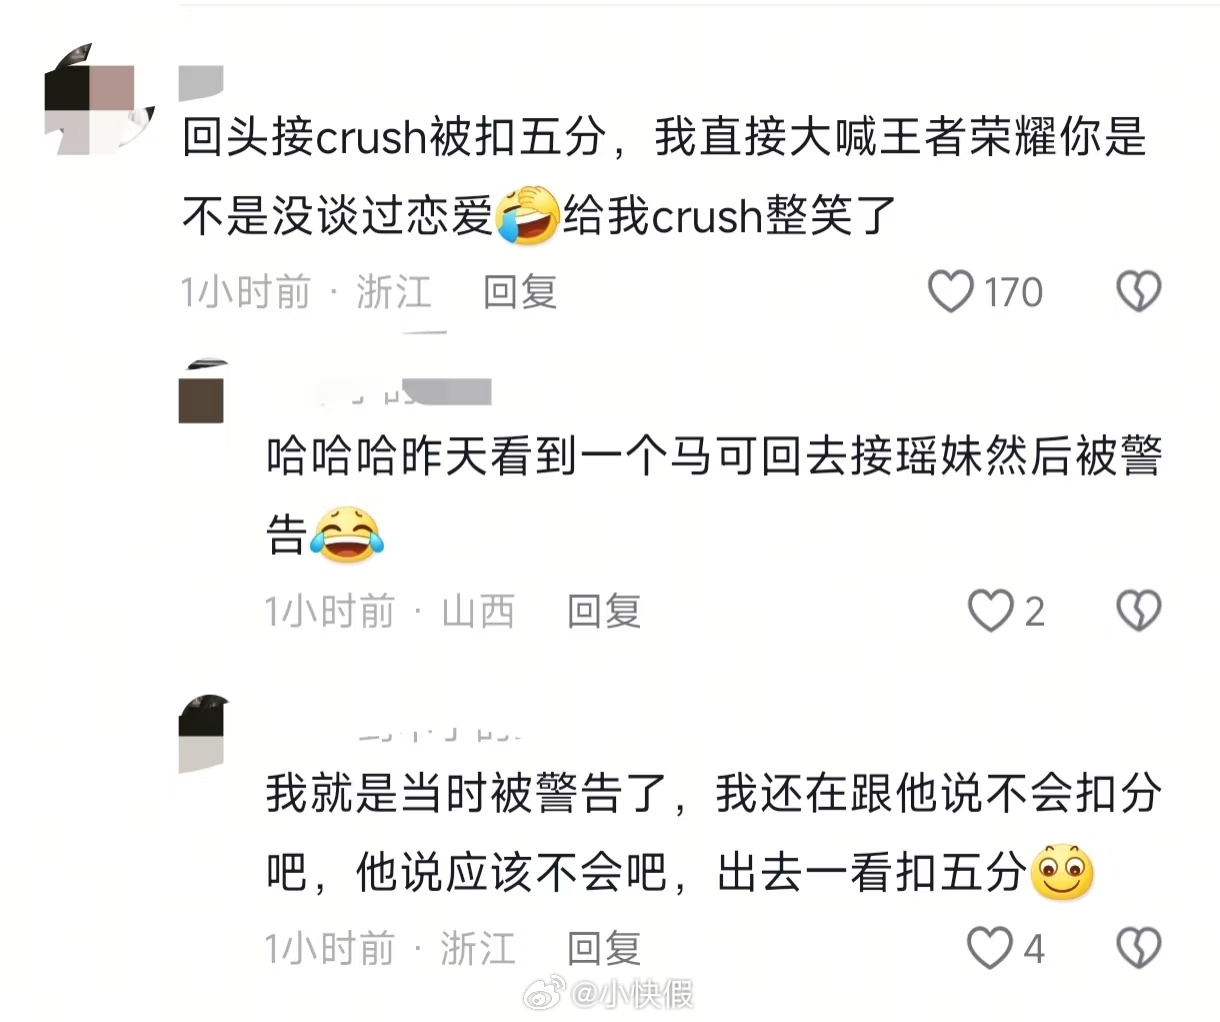Click the Weibo logo watermark
Viewport: 1220px width, 1022px height.
546,995
